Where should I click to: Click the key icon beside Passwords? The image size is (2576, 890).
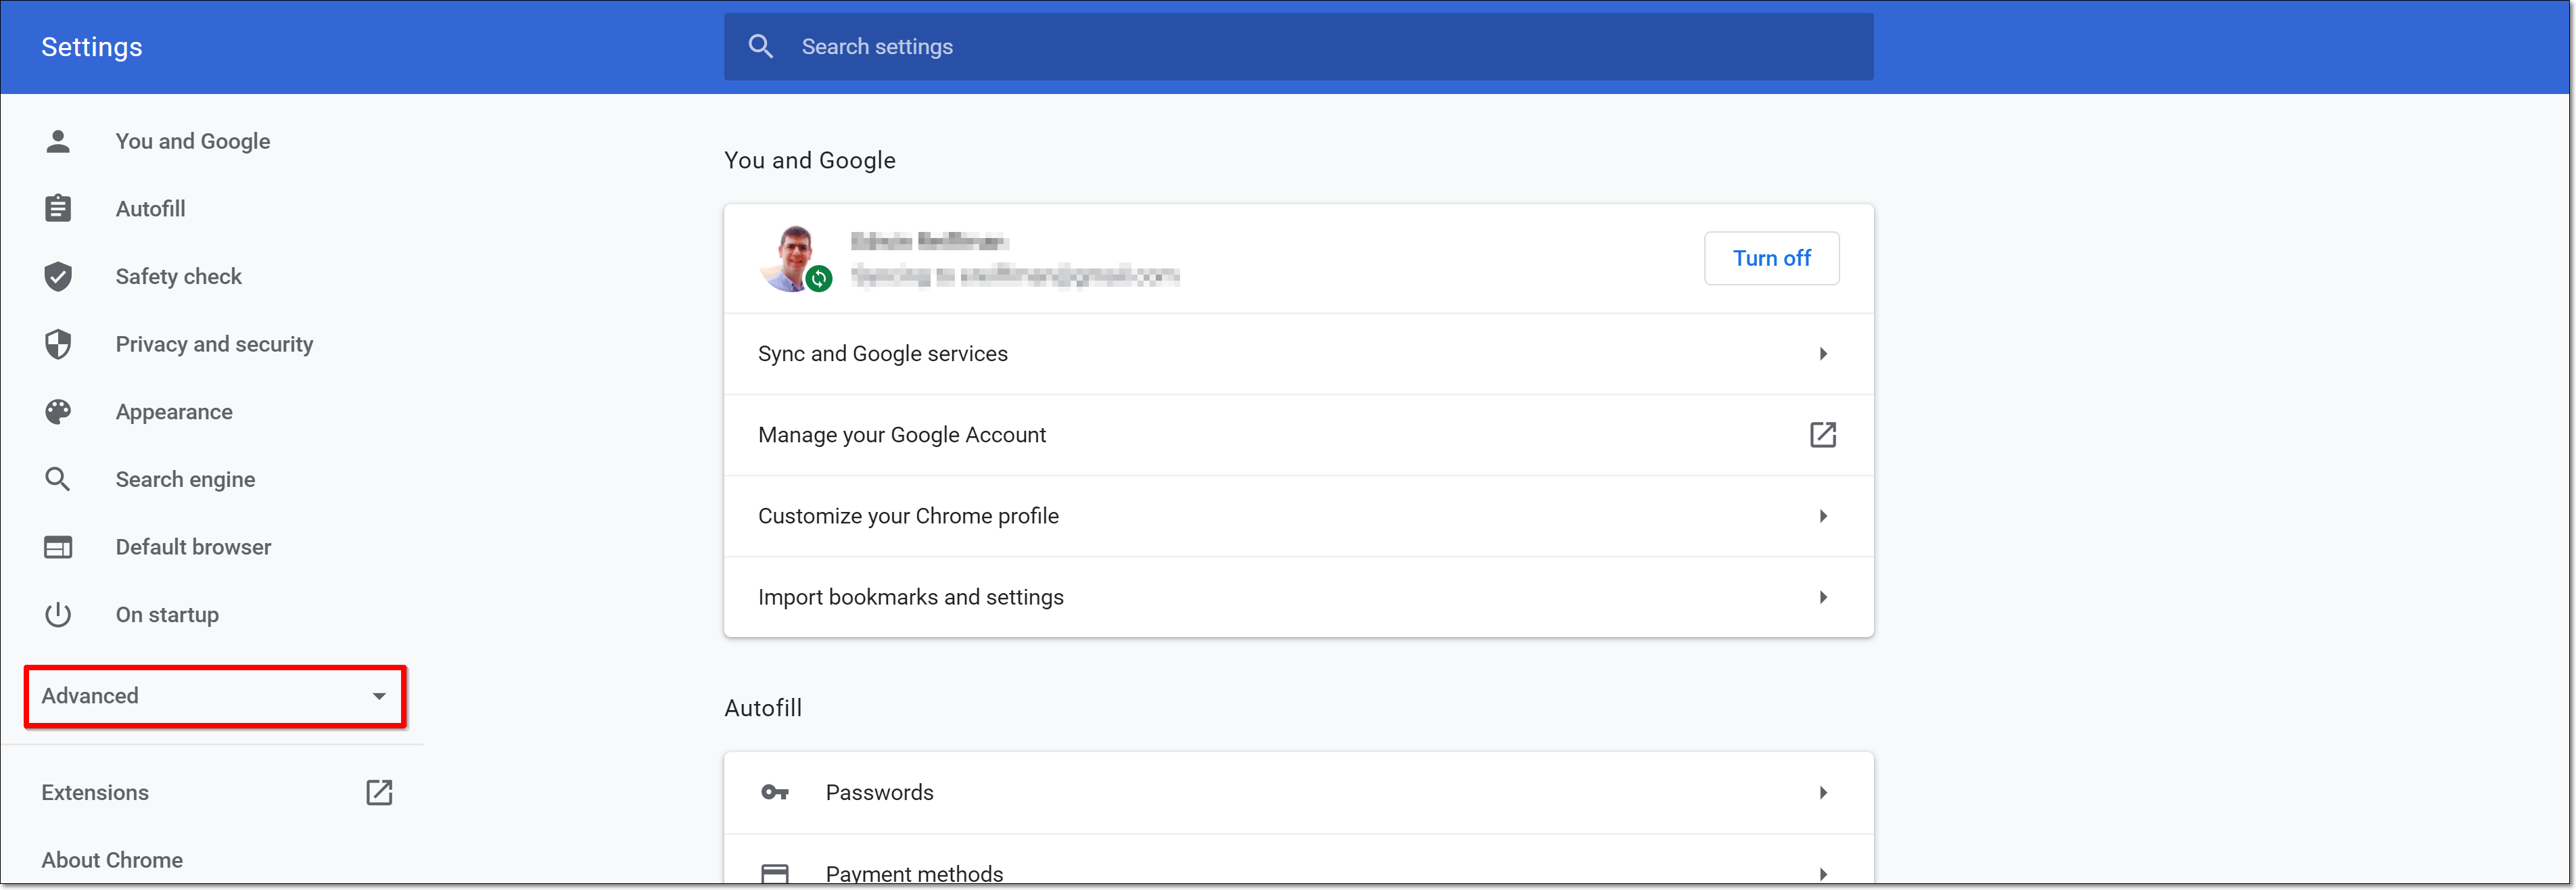click(x=775, y=792)
